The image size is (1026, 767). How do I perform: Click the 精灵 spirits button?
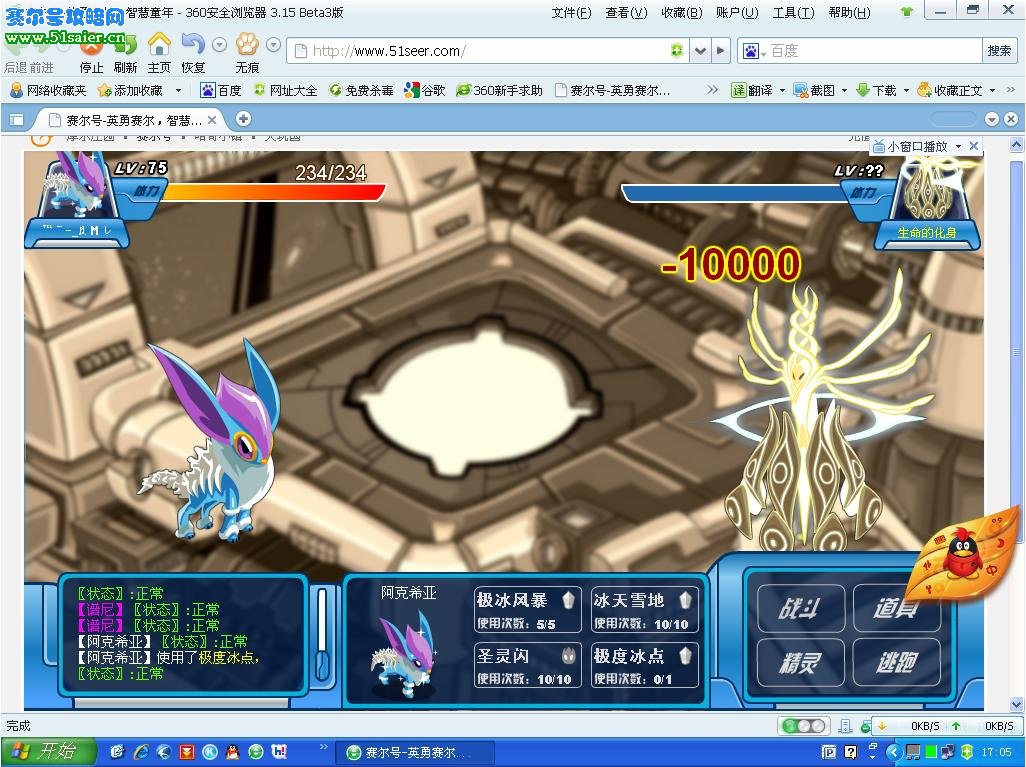coord(800,662)
